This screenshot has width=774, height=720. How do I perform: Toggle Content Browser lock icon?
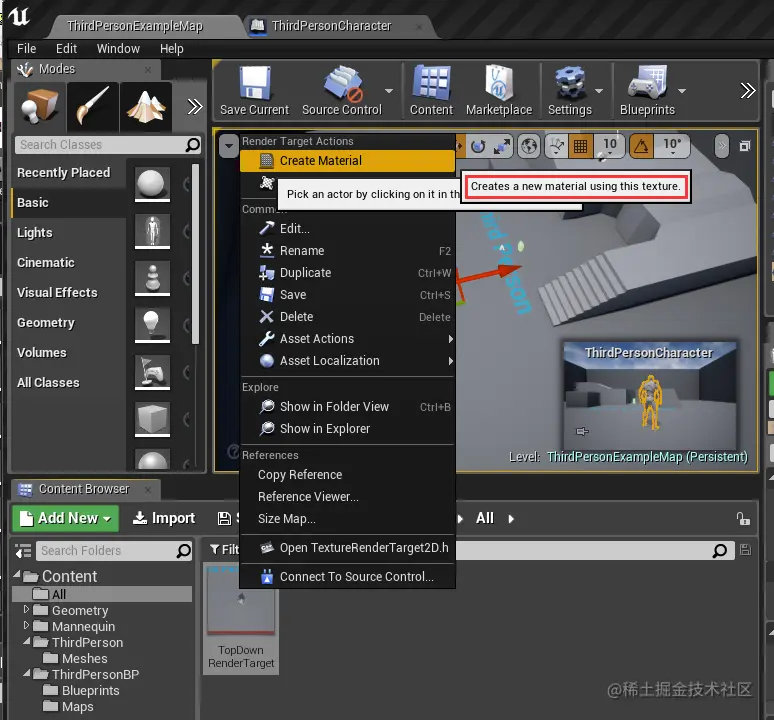click(x=743, y=519)
